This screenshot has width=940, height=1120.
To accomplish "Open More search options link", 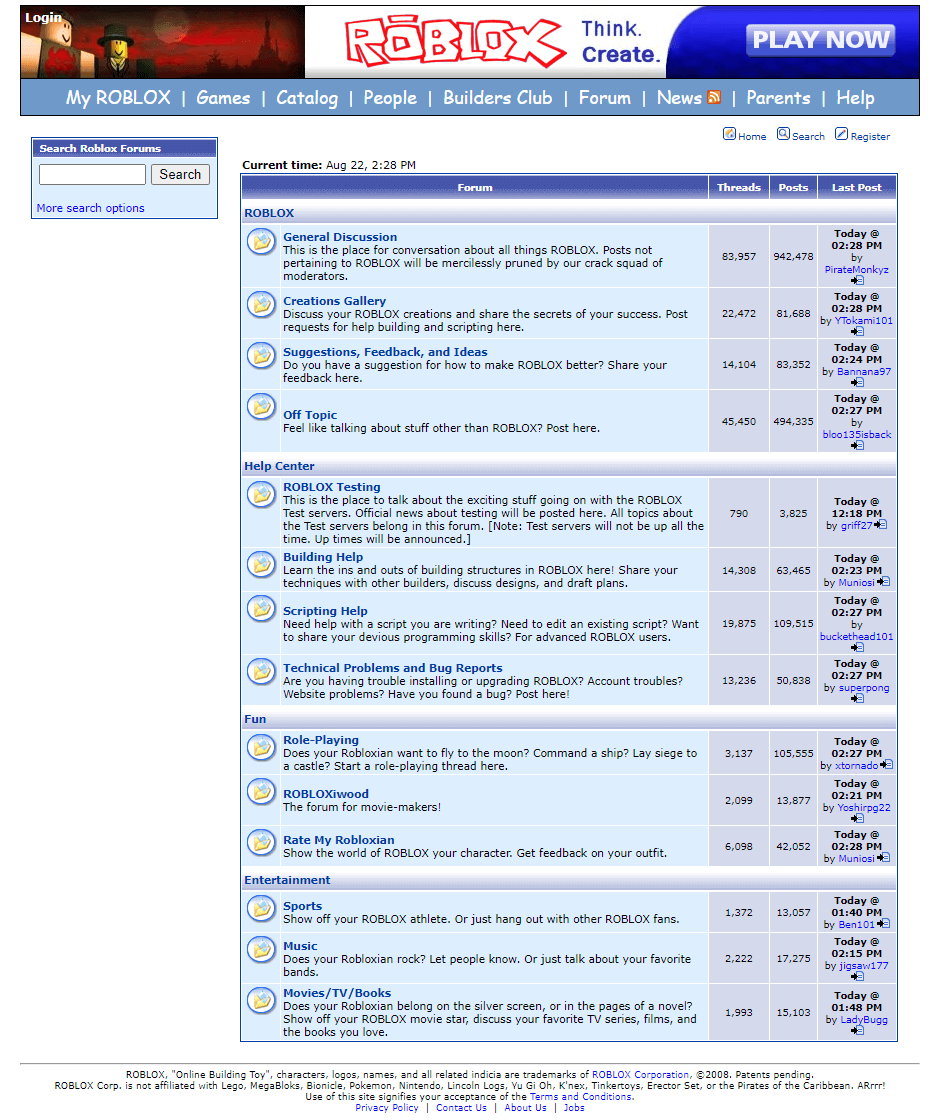I will pyautogui.click(x=90, y=208).
